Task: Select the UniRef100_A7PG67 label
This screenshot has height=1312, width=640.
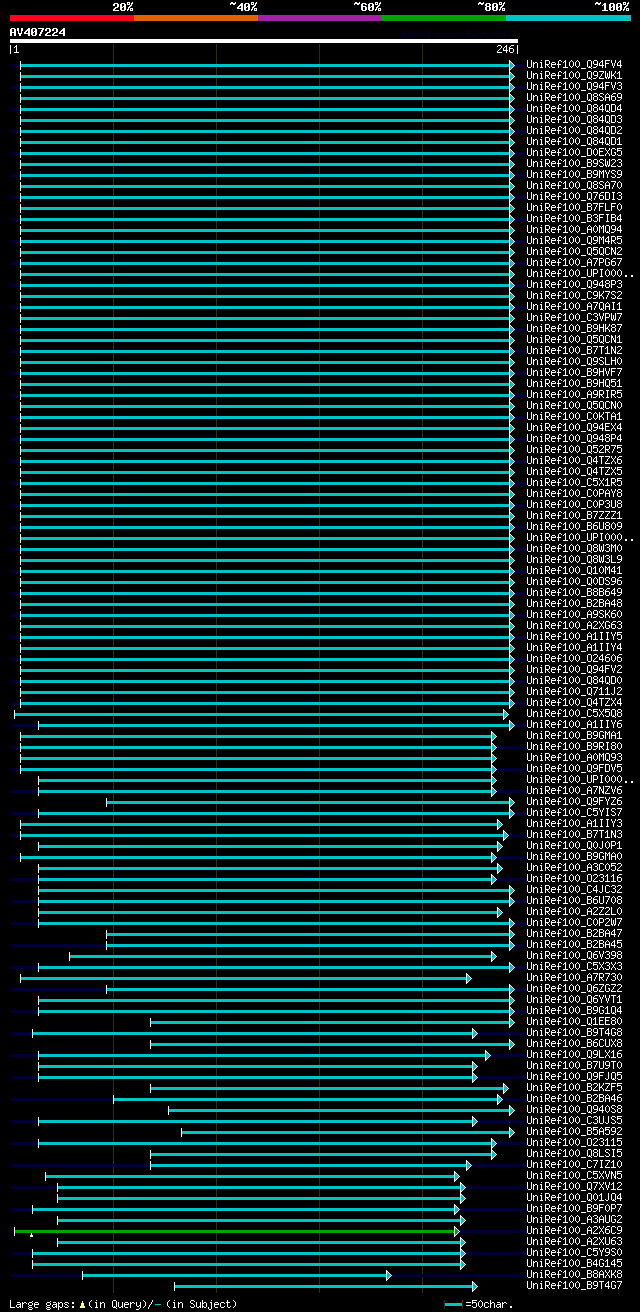Action: click(574, 263)
